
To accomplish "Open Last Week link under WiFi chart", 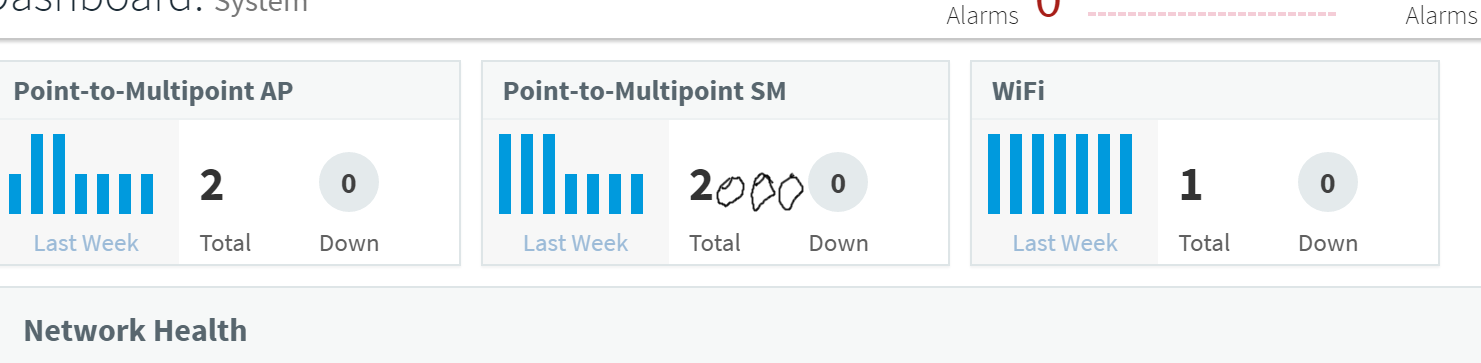I will point(1065,243).
